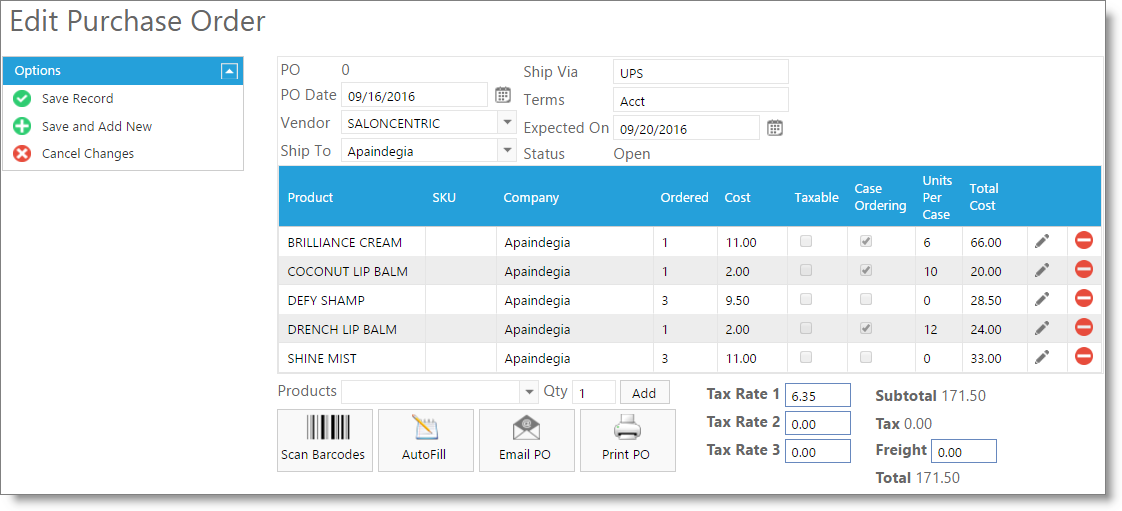Click the Company column header
The width and height of the screenshot is (1122, 511).
click(x=531, y=198)
